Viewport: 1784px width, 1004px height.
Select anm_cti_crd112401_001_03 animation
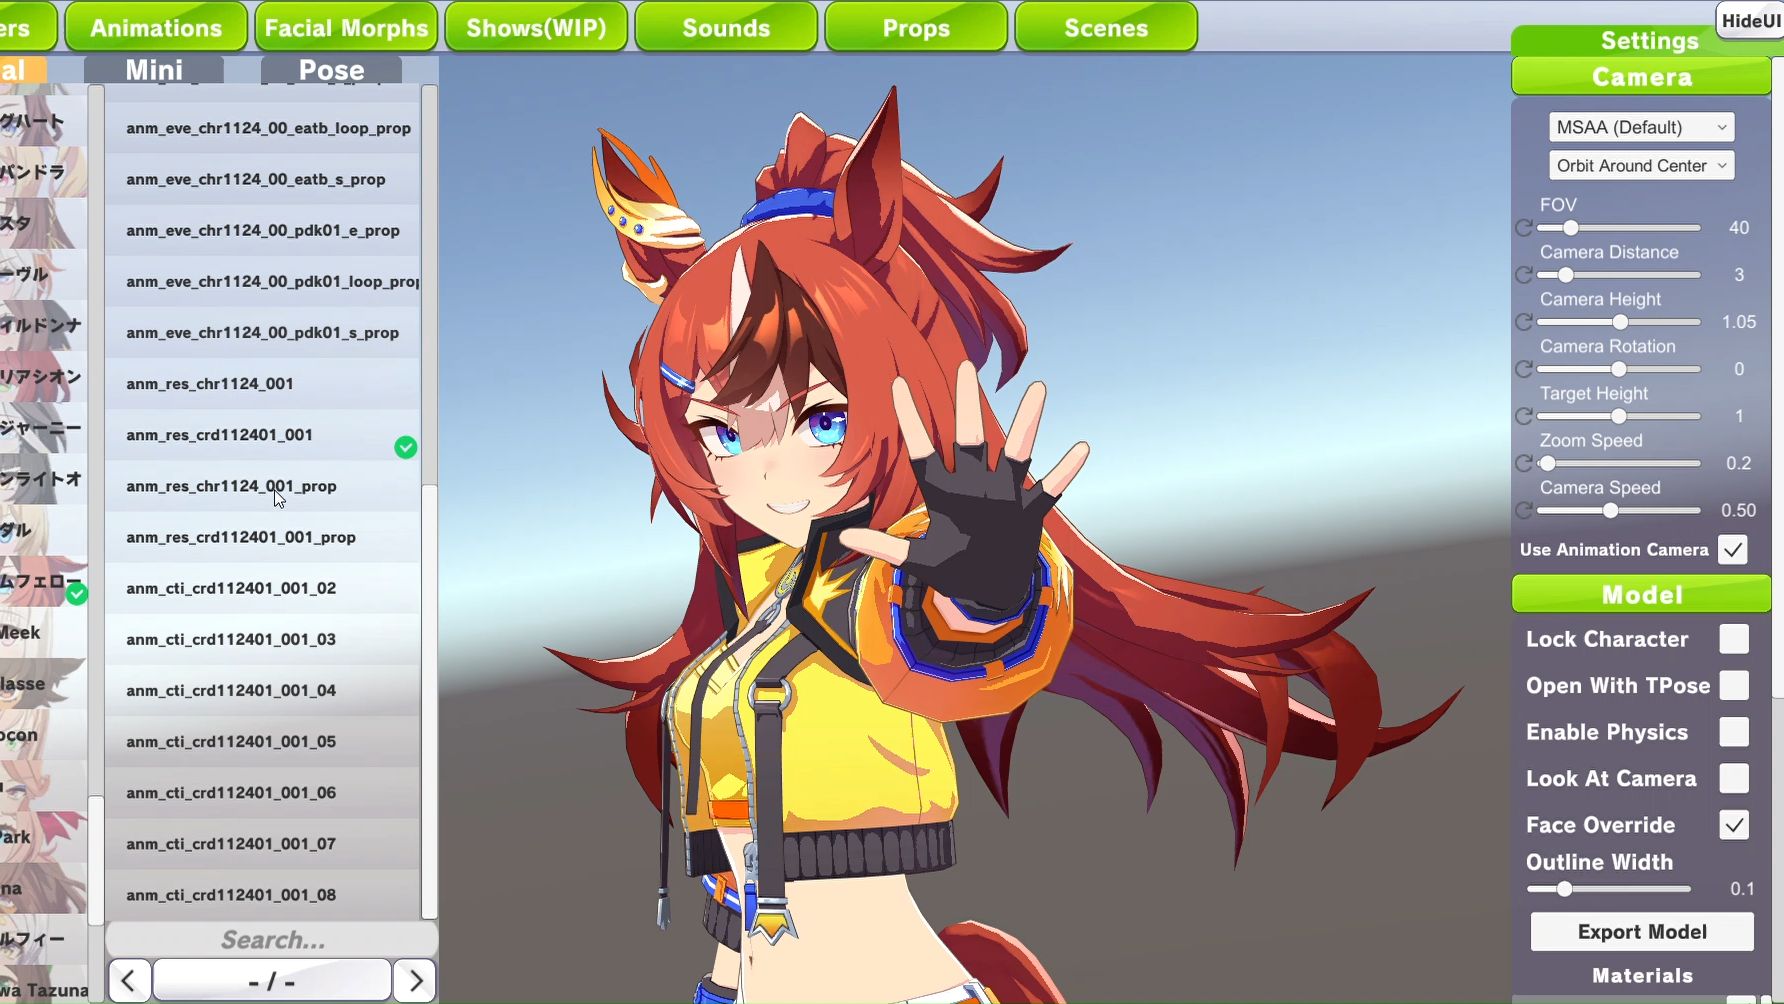click(x=263, y=639)
